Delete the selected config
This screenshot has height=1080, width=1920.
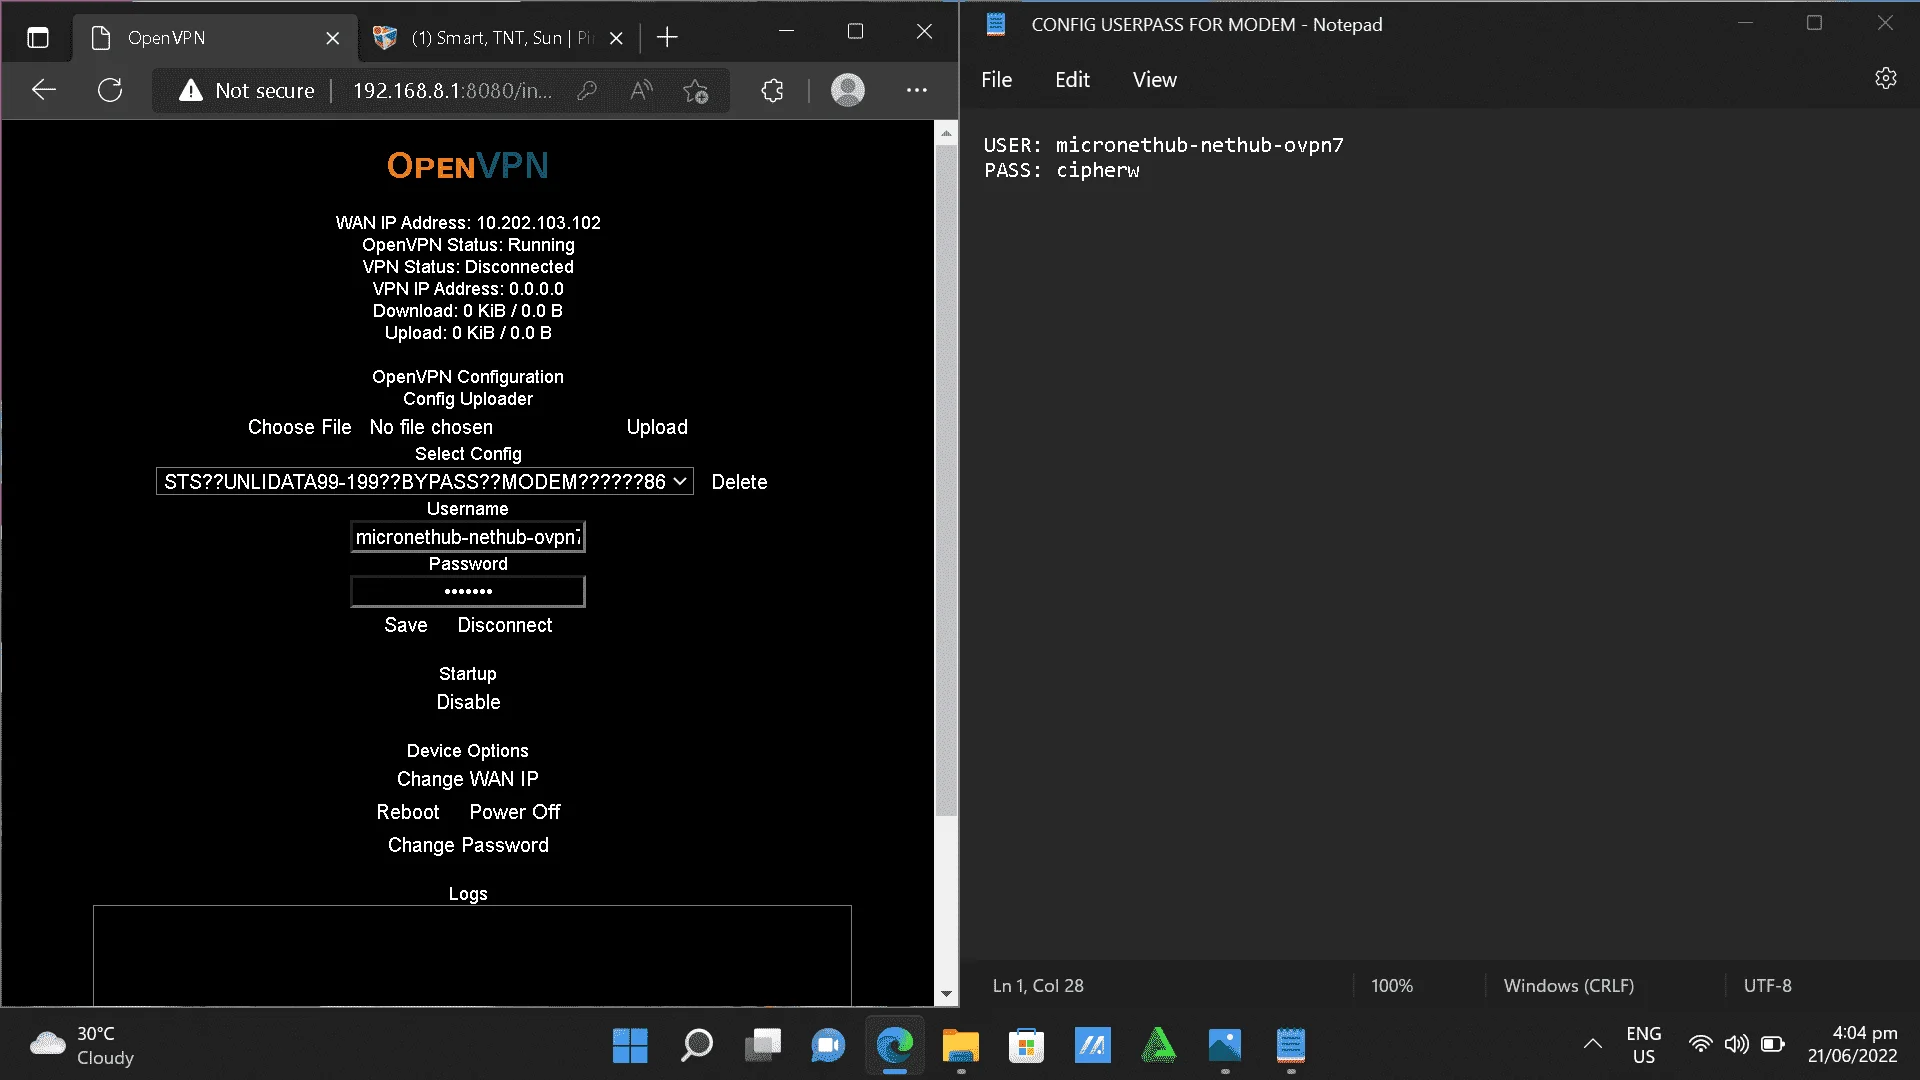coord(739,482)
